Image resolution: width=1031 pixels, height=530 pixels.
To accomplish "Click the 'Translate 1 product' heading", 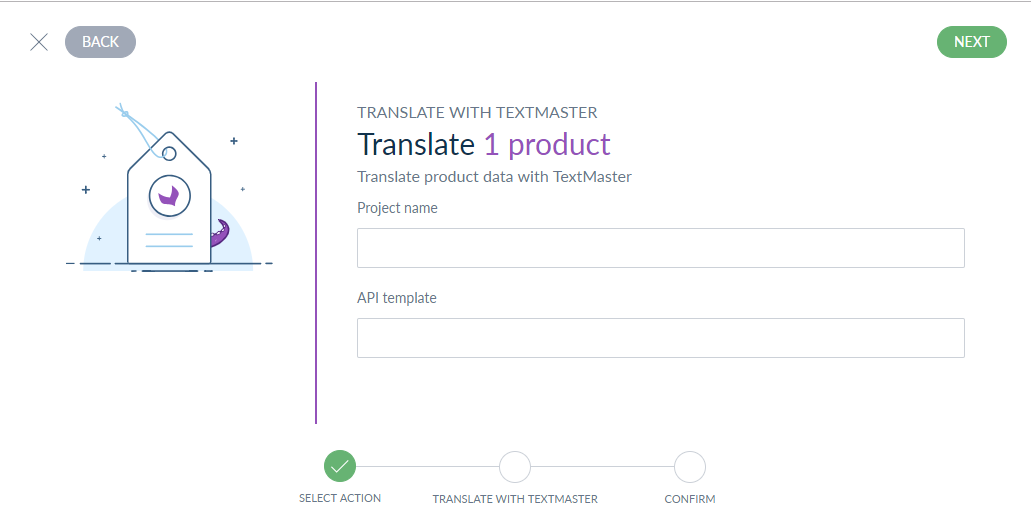I will (x=484, y=145).
